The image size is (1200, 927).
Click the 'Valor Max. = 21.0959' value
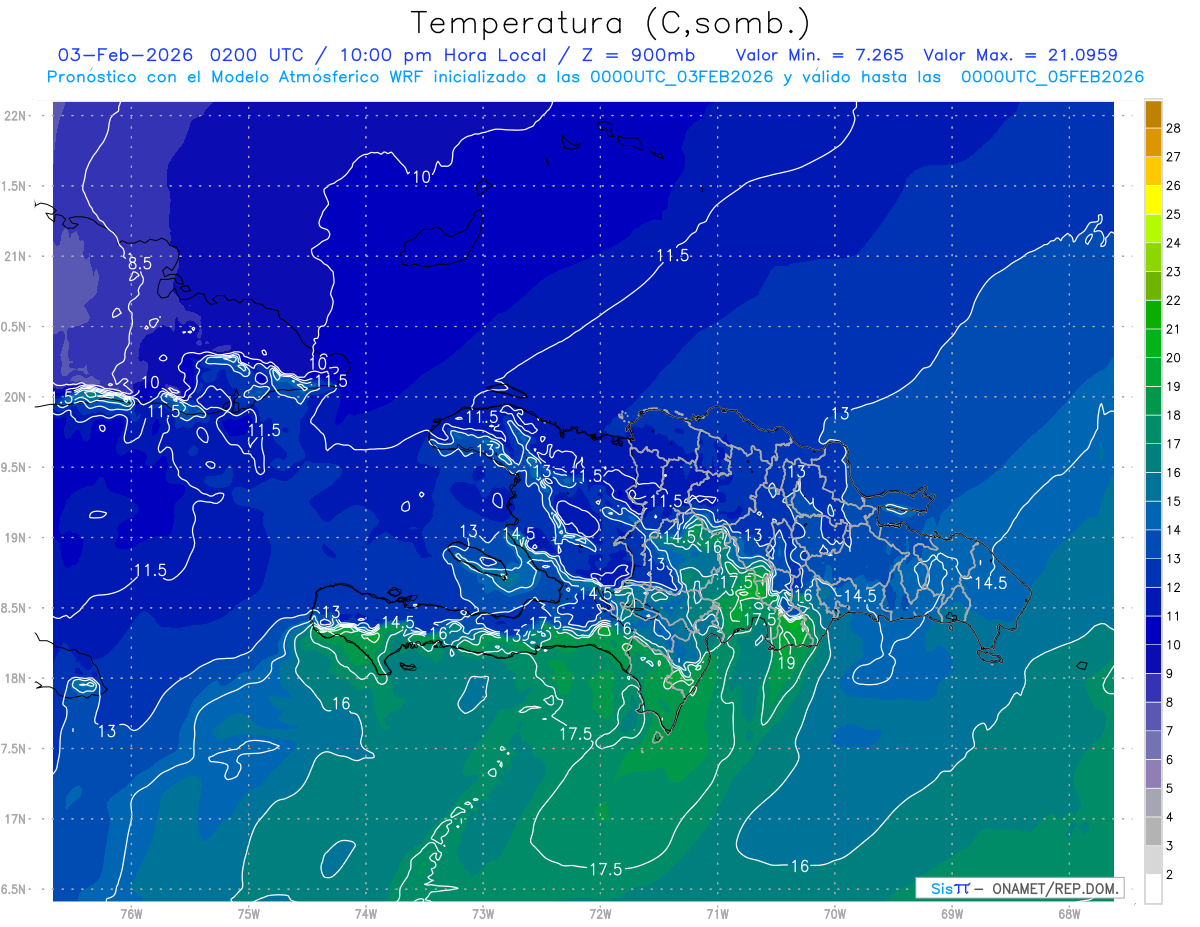(1020, 55)
